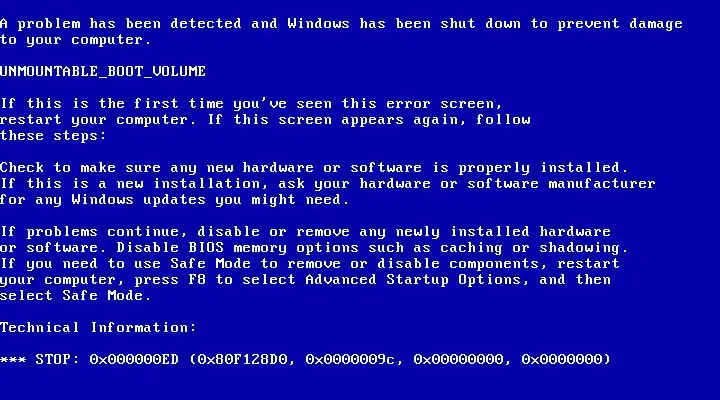
Task: Click the 'to your computer.' text
Action: pyautogui.click(x=75, y=40)
